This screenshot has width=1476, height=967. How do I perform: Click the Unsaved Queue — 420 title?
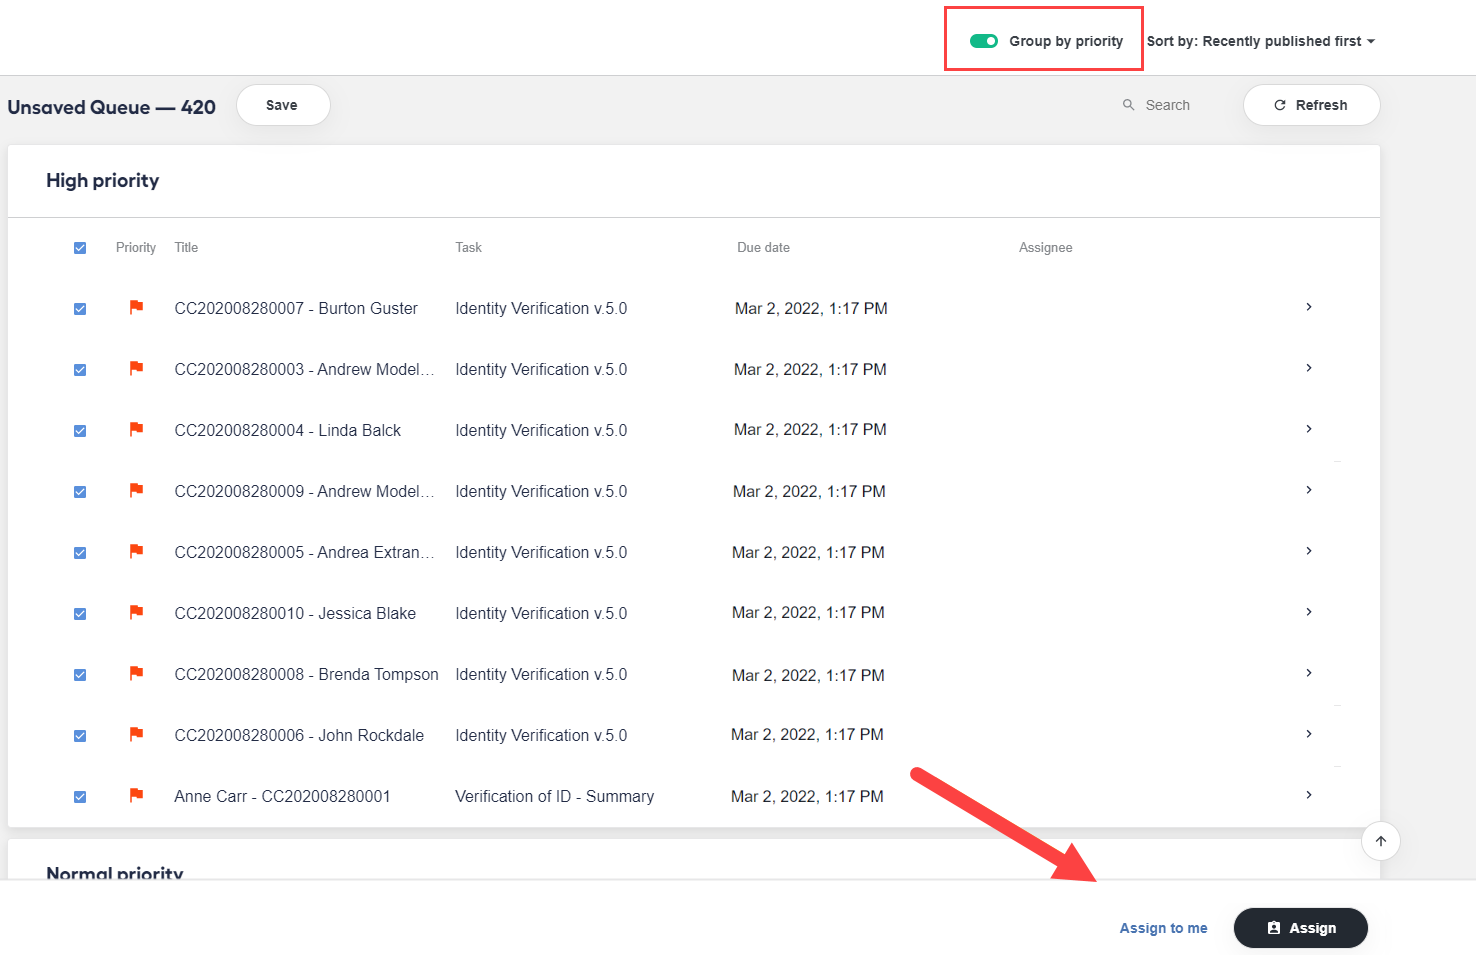point(112,107)
